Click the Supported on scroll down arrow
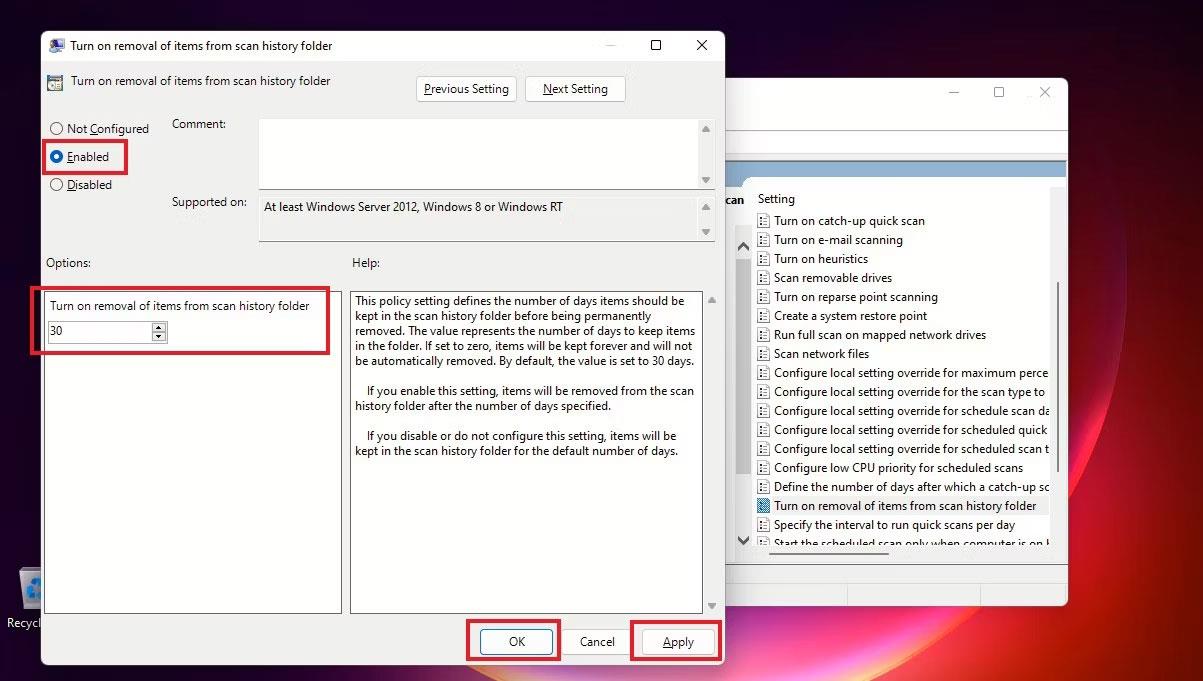 (707, 232)
